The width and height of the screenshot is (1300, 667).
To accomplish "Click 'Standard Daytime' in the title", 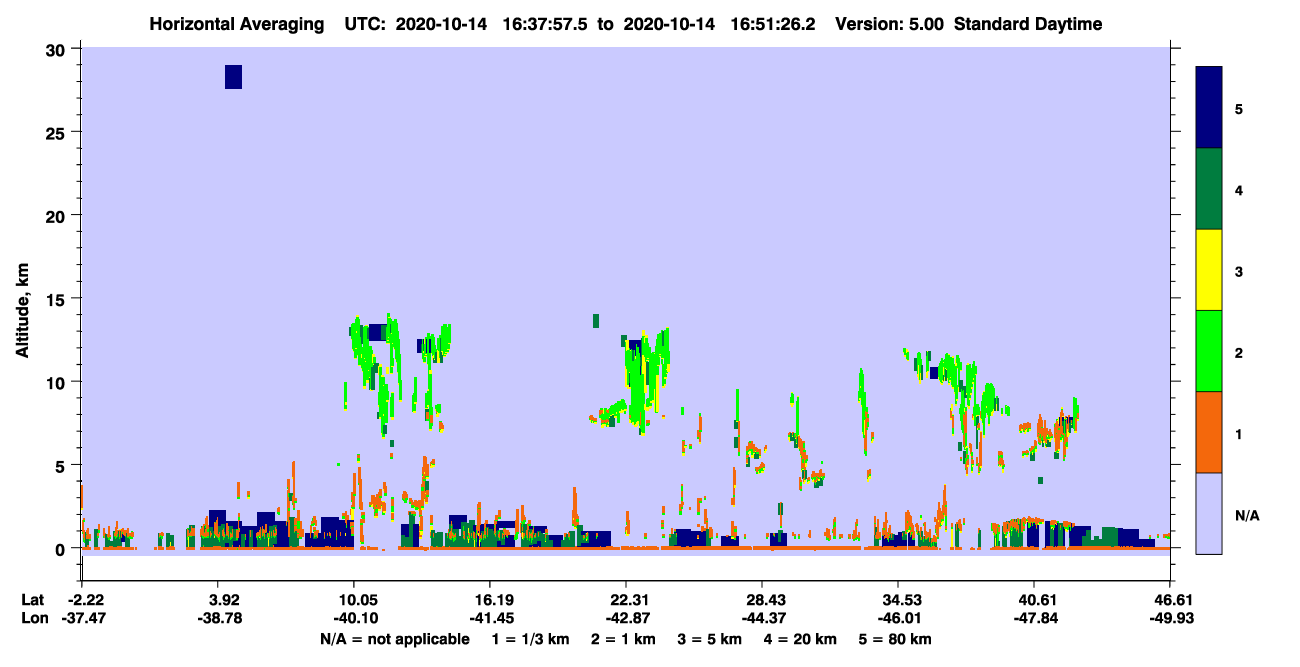I will (1028, 24).
